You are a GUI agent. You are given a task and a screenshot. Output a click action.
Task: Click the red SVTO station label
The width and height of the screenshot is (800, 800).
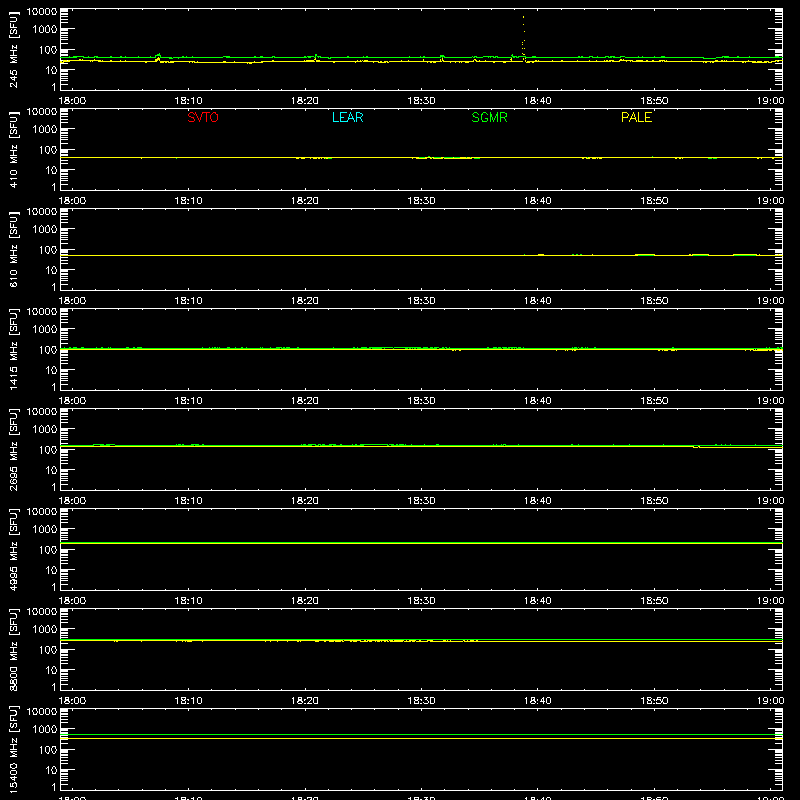203,117
